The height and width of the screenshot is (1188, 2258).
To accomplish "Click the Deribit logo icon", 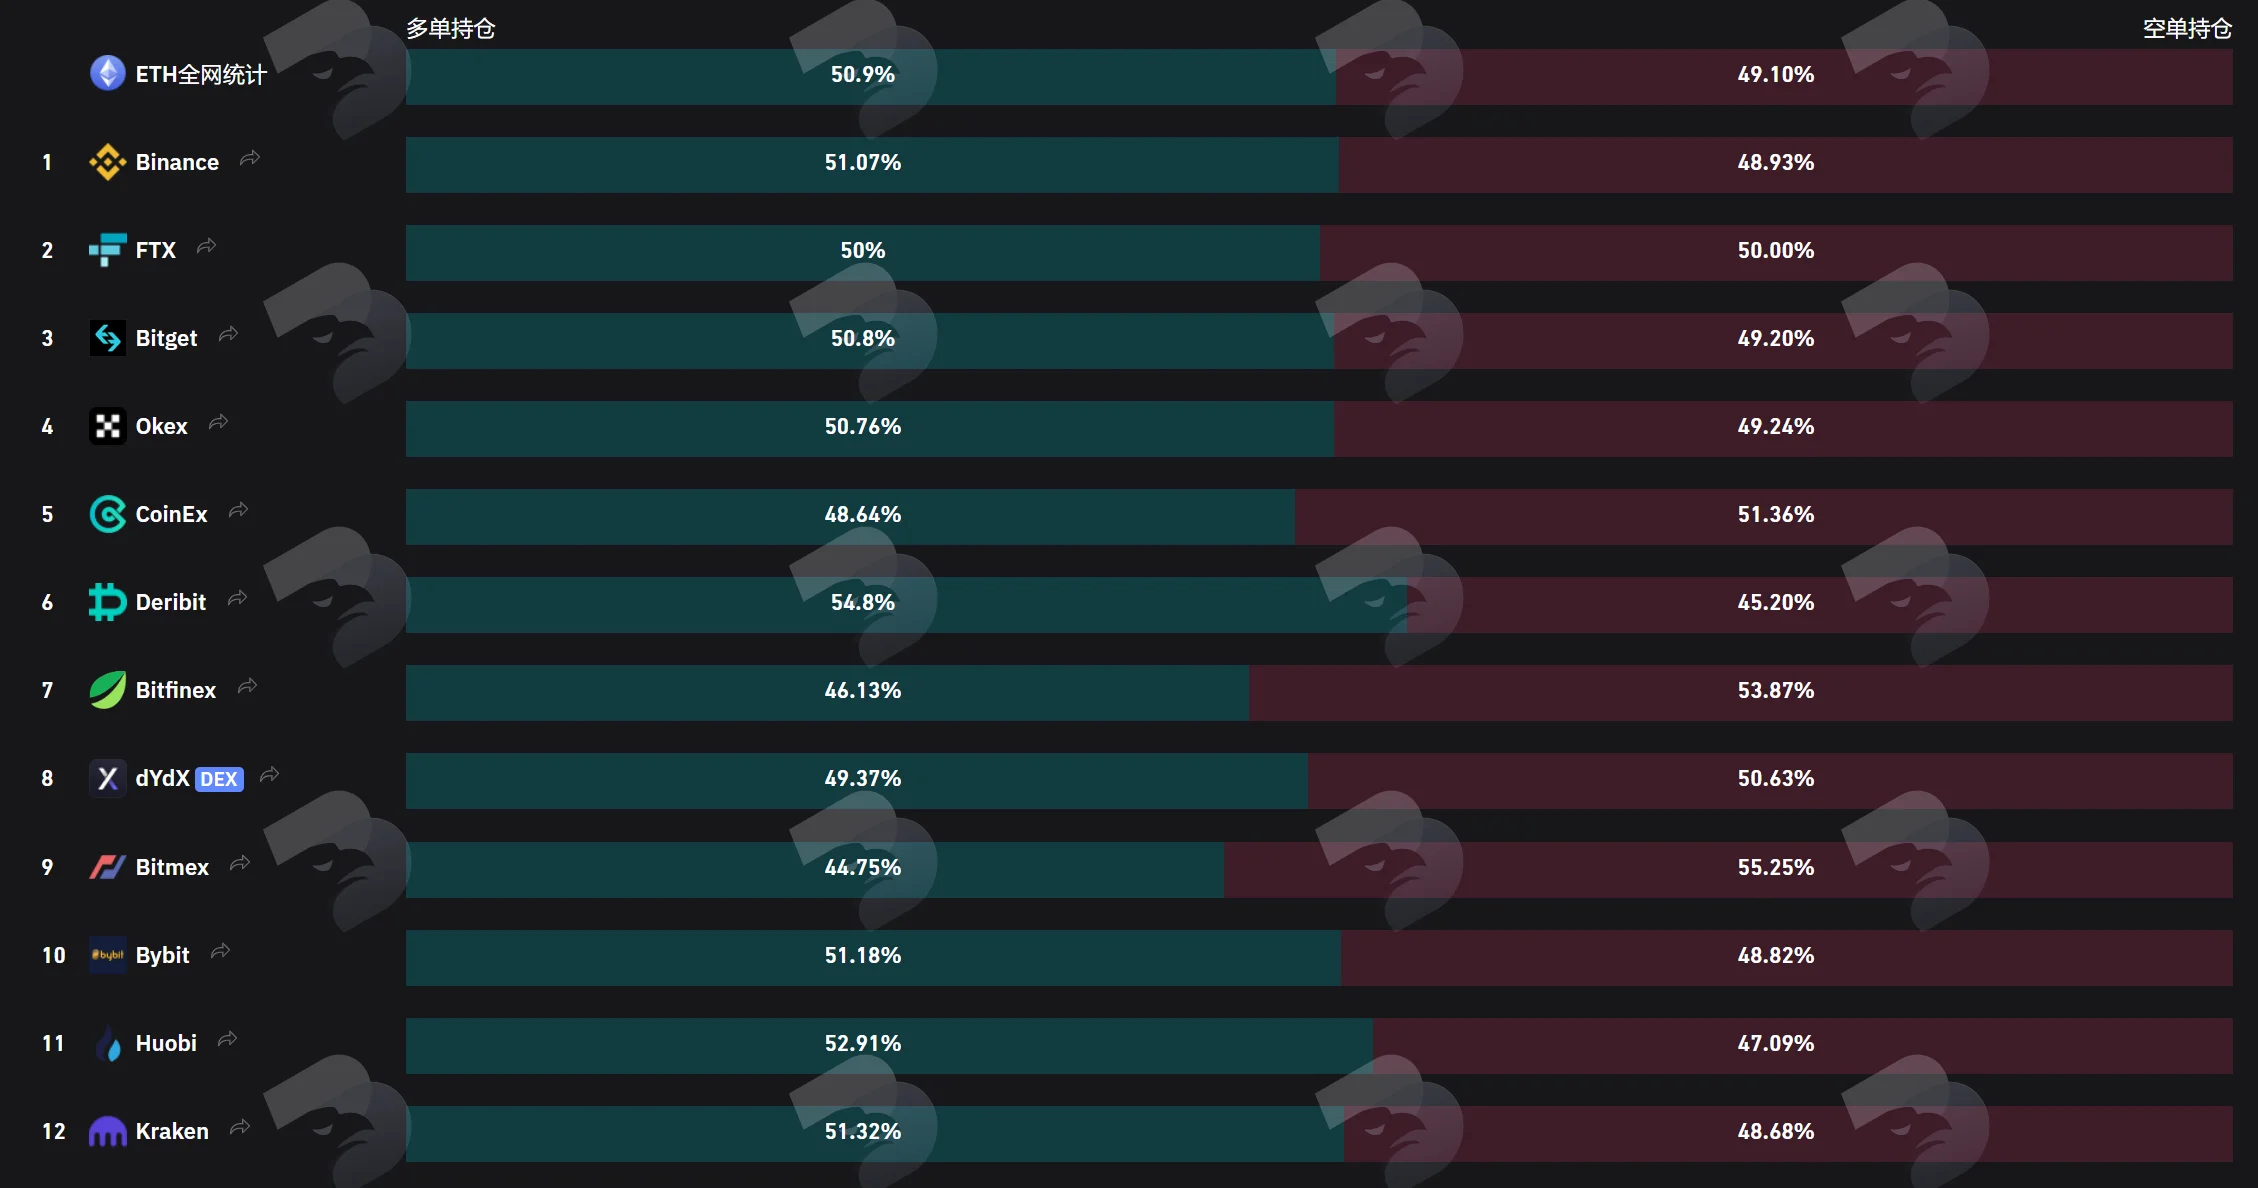I will pyautogui.click(x=108, y=602).
